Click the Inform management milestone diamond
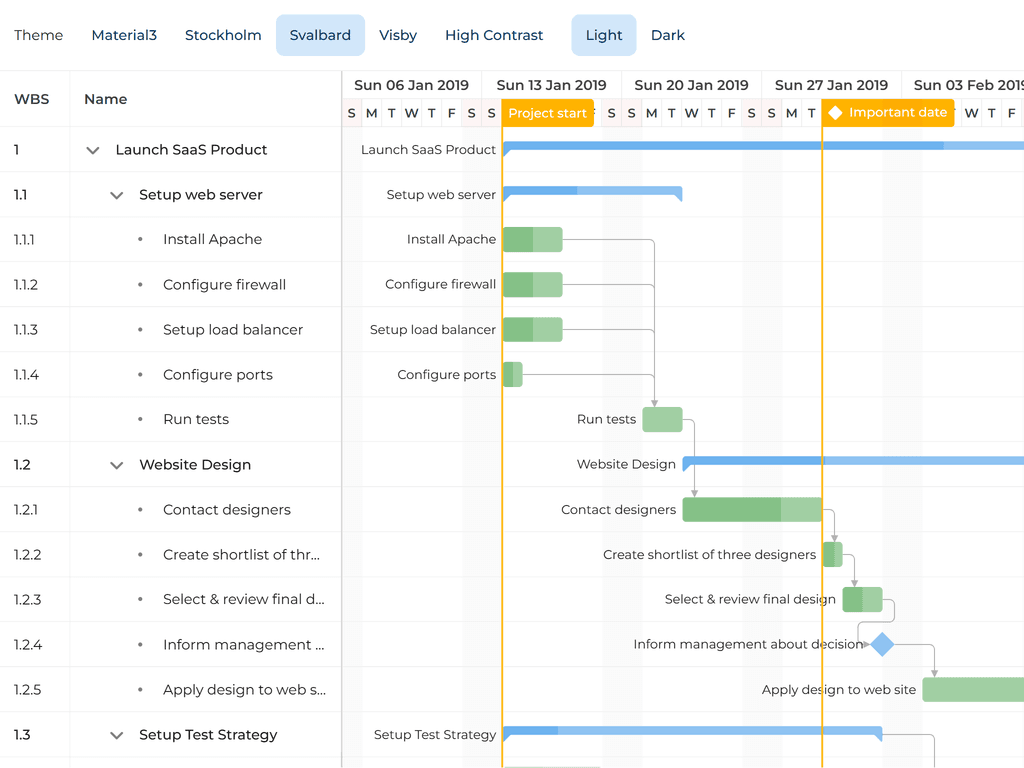Image resolution: width=1024 pixels, height=768 pixels. 881,644
